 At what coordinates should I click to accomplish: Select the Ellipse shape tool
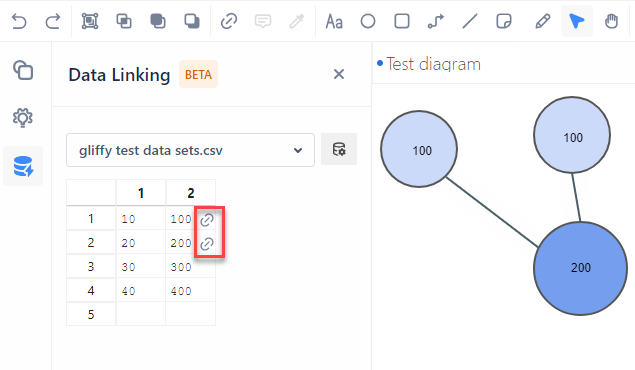368,21
